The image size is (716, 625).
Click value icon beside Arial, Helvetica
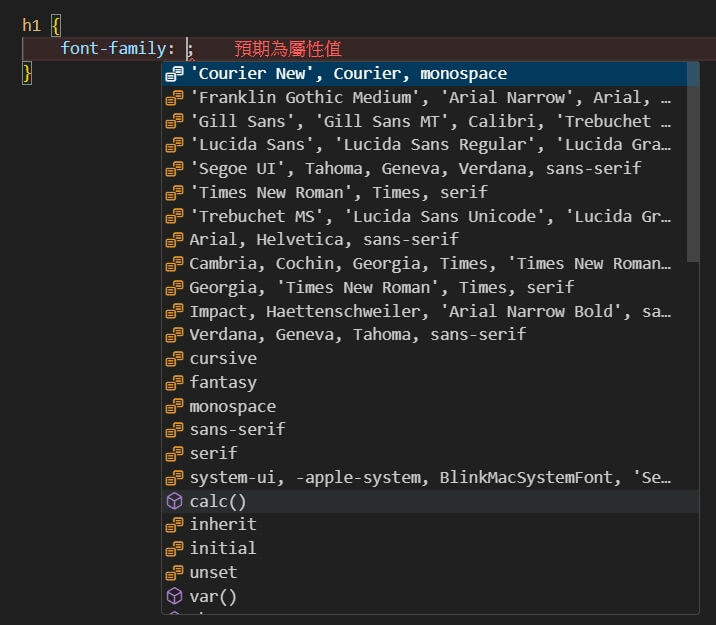[x=174, y=240]
